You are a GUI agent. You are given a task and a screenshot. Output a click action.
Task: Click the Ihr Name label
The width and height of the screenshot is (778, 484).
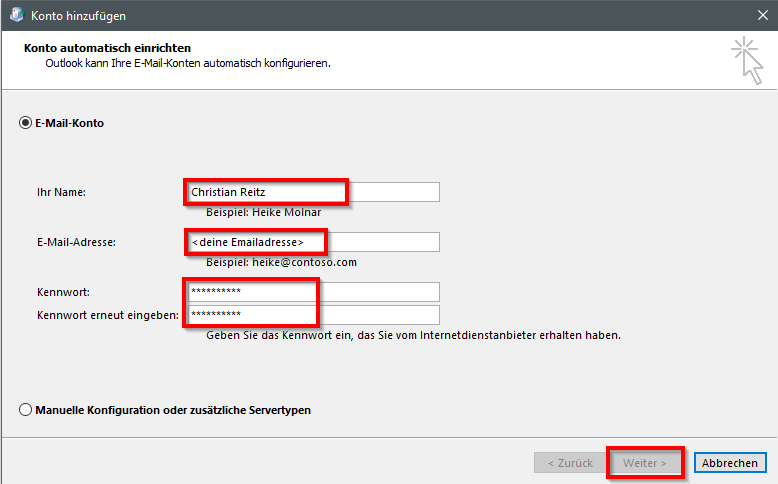pos(60,192)
